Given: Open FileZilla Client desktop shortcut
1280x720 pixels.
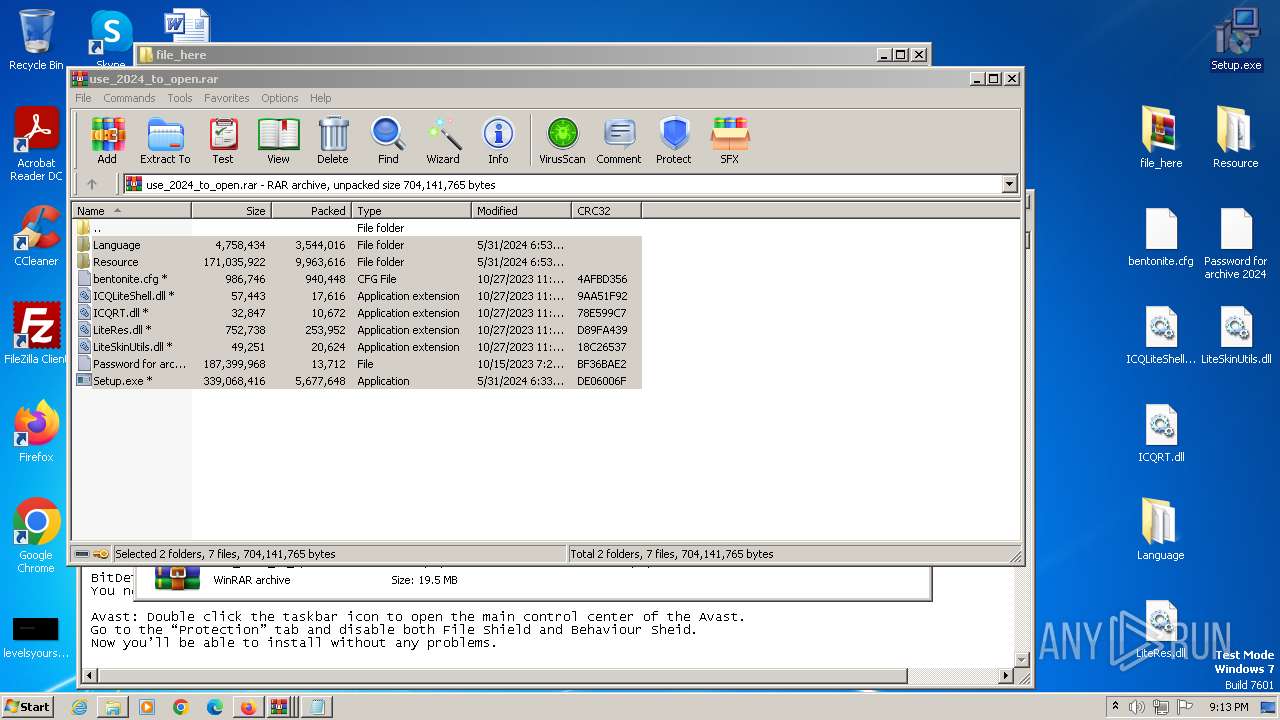Looking at the screenshot, I should click(36, 334).
